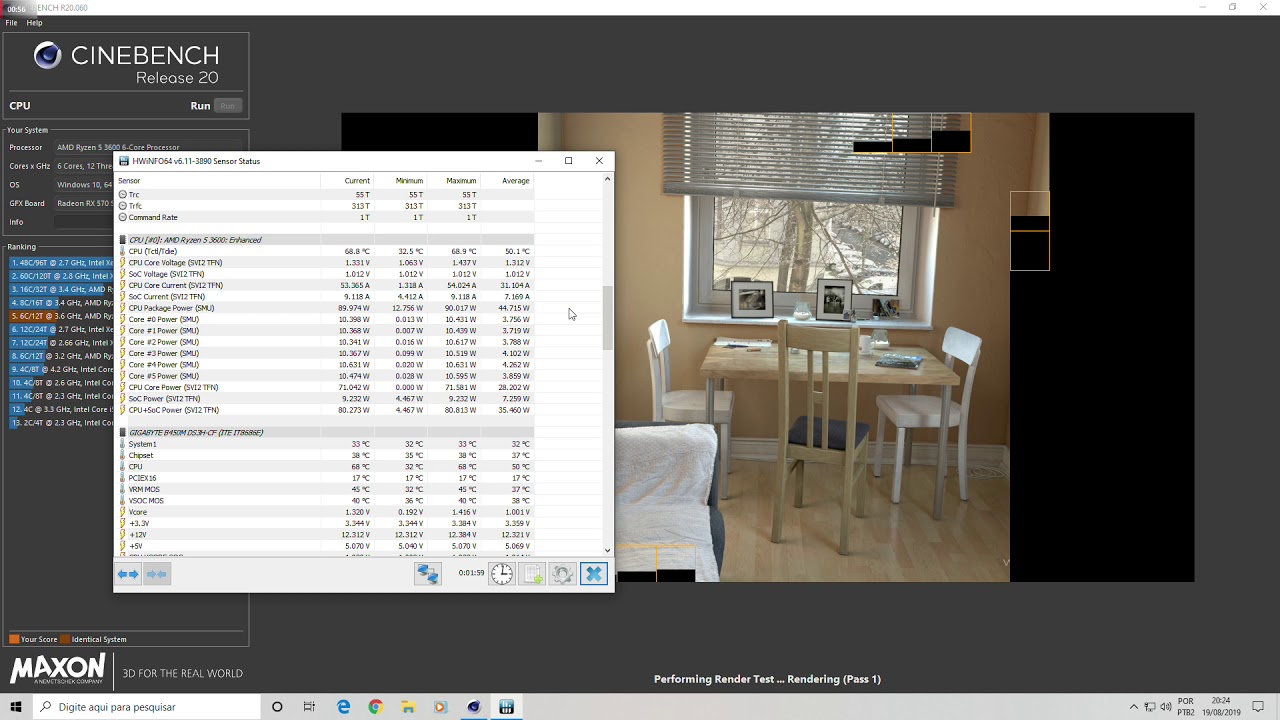
Task: Click the CPU Run button in Cinebench
Action: (228, 106)
